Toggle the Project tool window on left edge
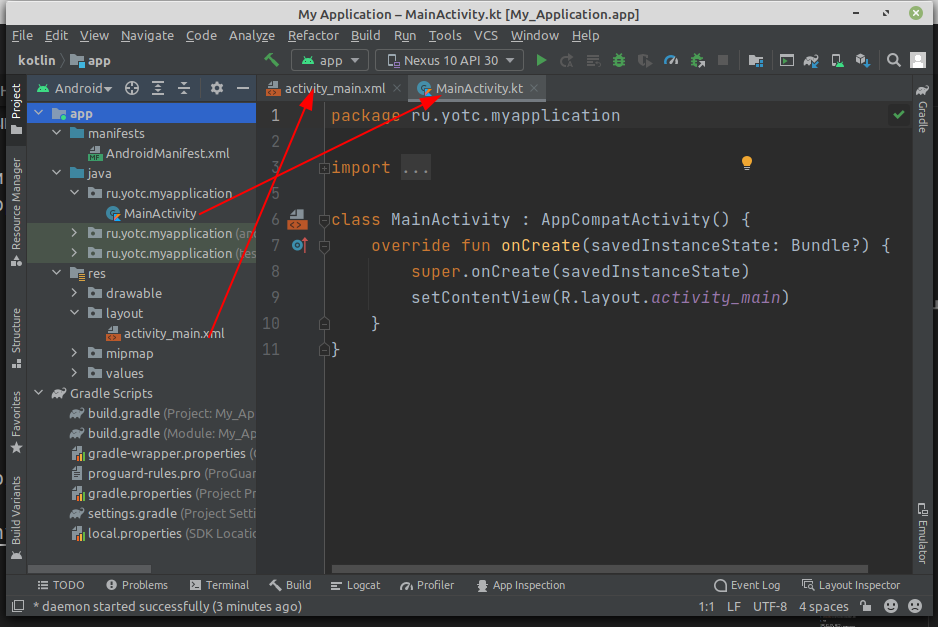 (x=15, y=110)
